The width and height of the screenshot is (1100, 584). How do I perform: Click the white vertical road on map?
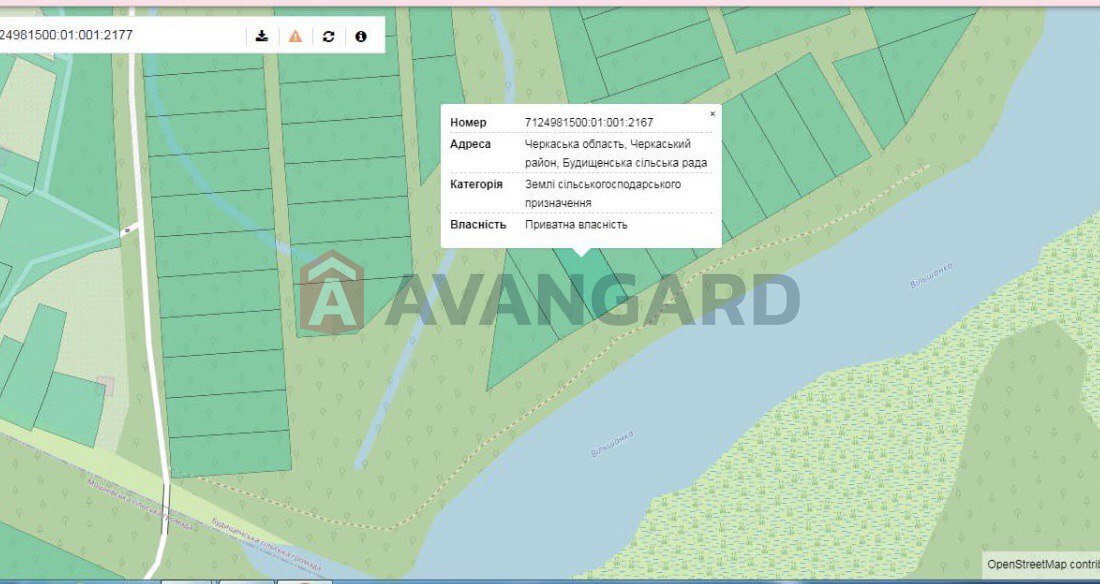click(x=148, y=300)
